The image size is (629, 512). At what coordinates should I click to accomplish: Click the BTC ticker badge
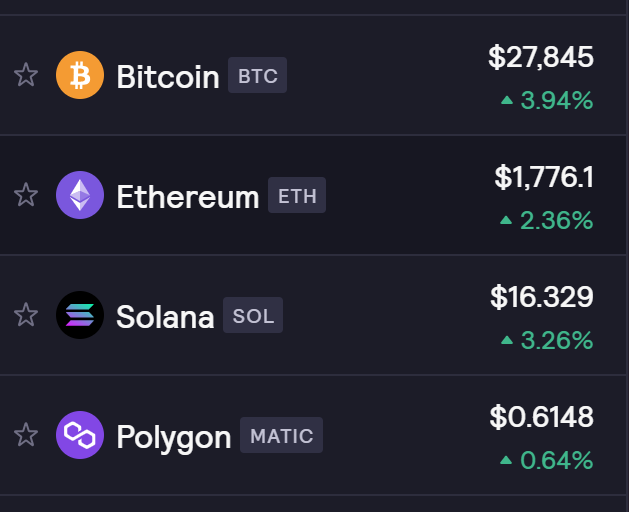[x=258, y=75]
